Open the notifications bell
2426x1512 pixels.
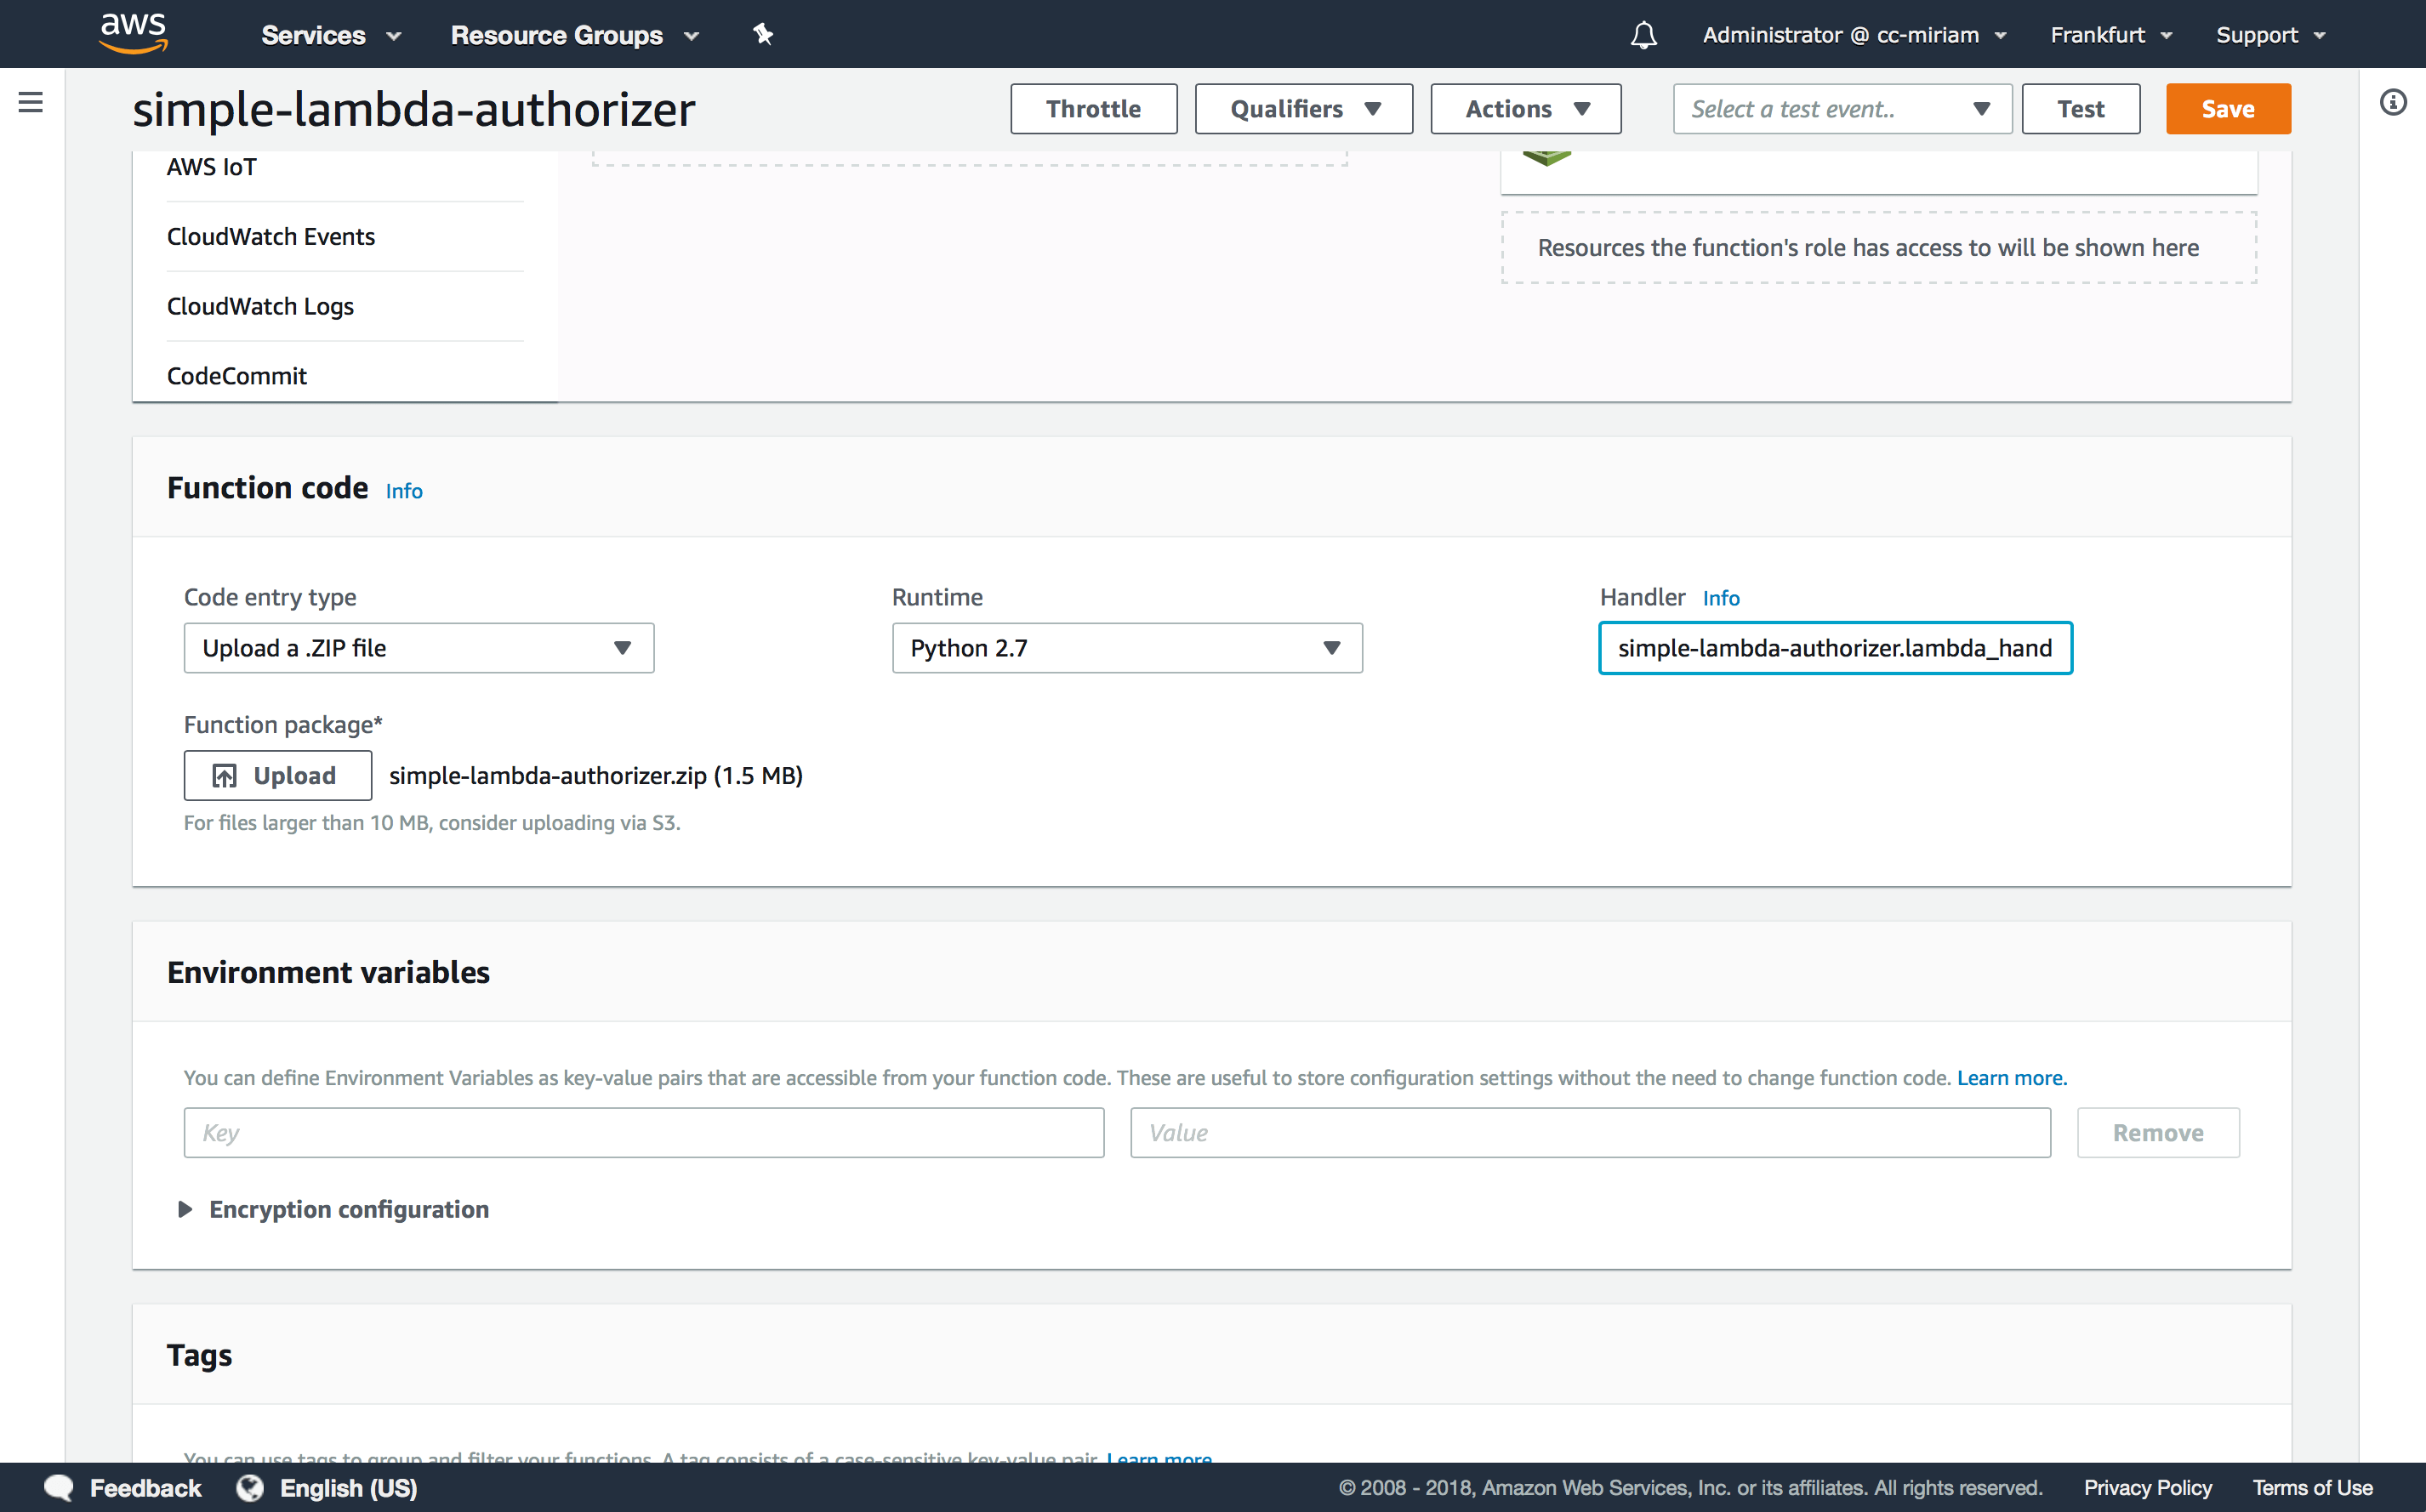(1643, 35)
